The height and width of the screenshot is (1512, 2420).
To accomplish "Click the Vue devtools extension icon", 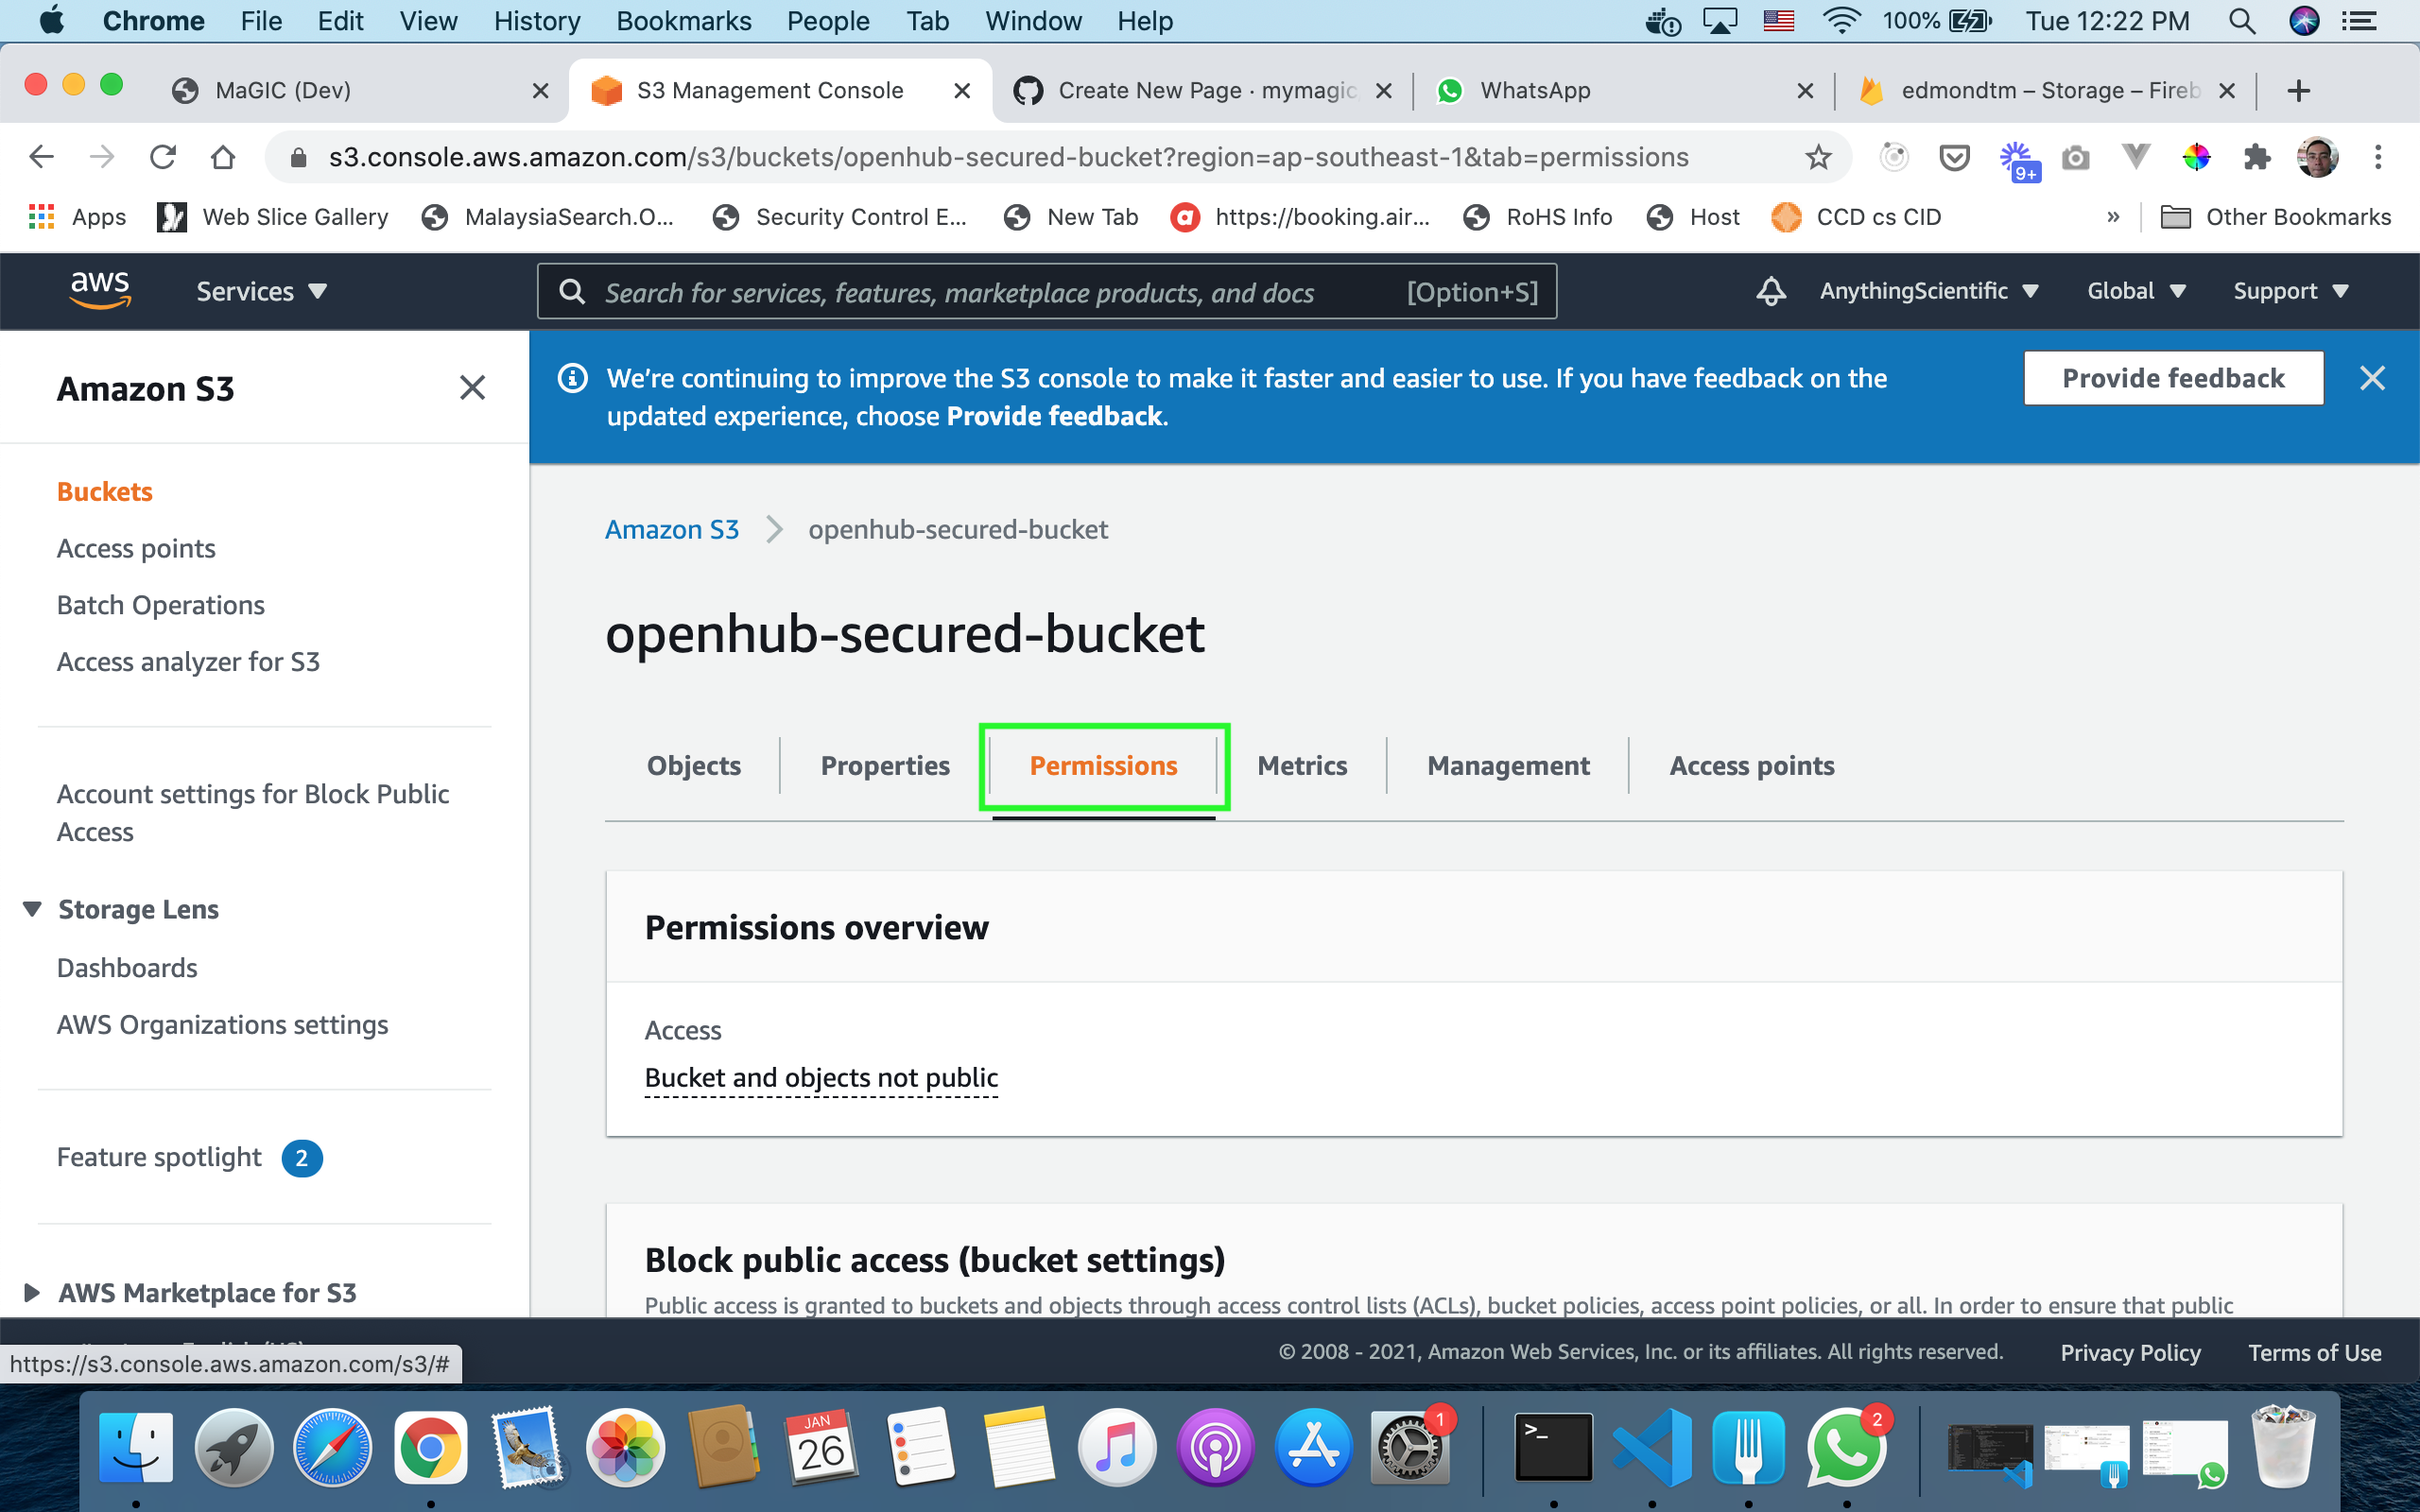I will coord(2135,156).
